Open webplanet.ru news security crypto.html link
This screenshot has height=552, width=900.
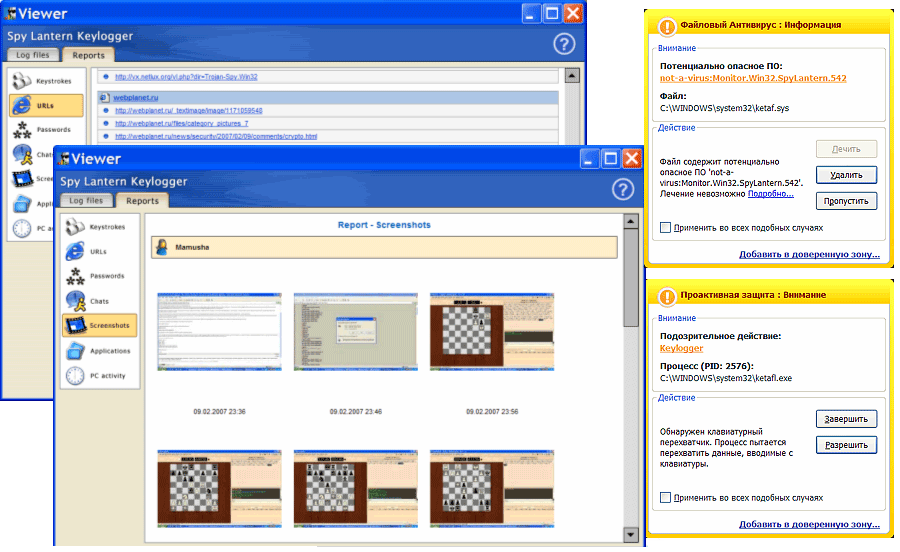(x=216, y=136)
